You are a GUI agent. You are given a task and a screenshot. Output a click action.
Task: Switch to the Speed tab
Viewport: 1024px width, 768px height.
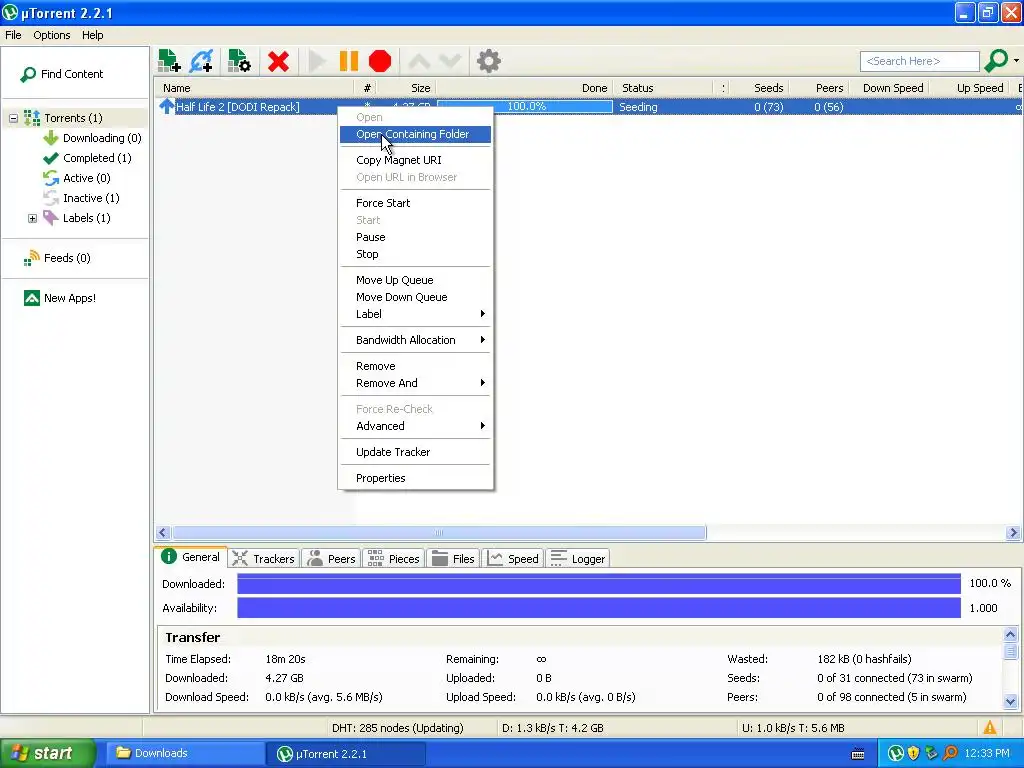pos(513,559)
